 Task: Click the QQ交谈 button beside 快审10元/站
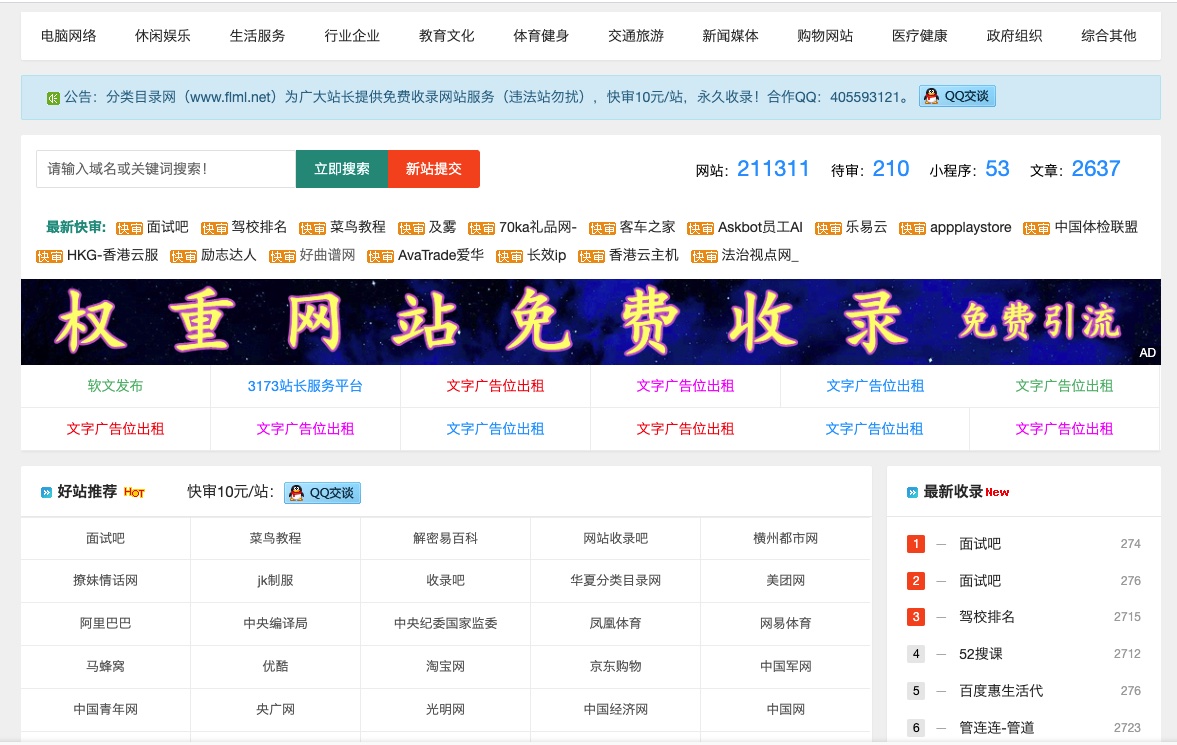point(322,493)
